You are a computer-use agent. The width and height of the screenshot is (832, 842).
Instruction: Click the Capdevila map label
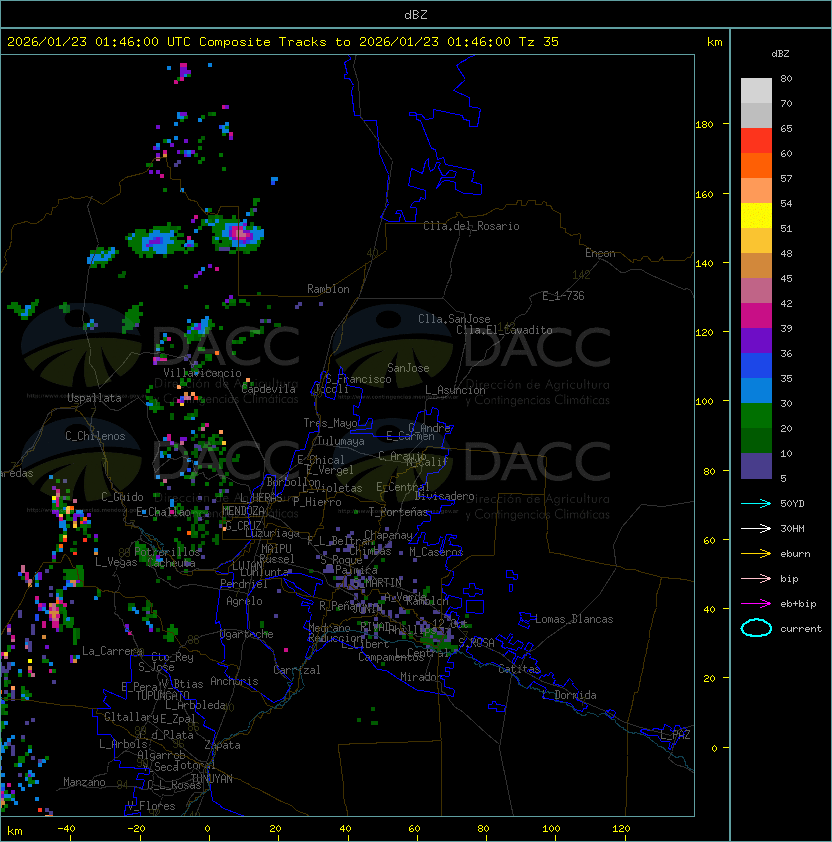[268, 389]
